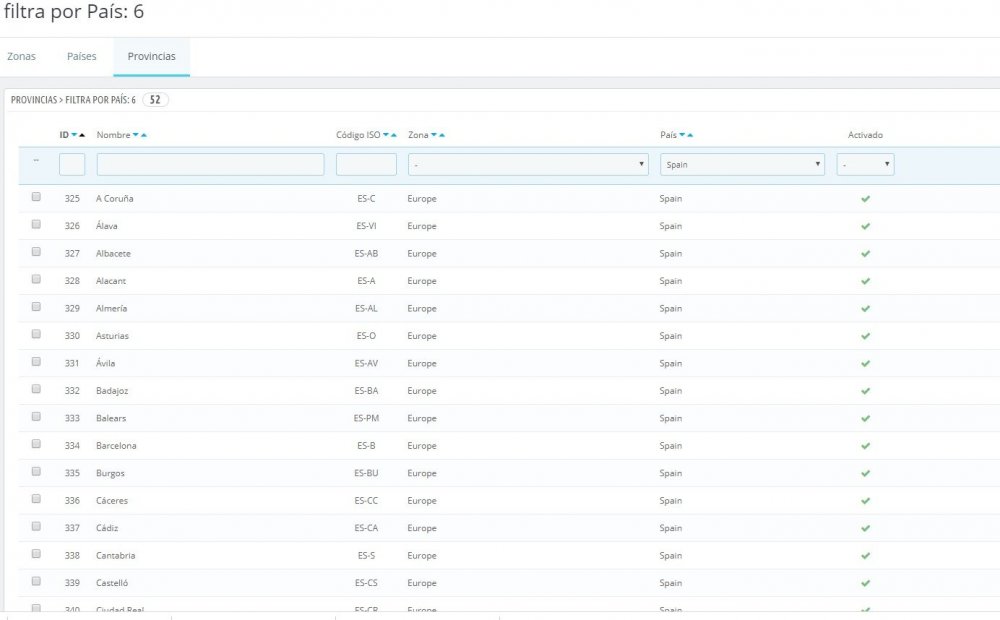
Task: Check the Cádiz row checkbox
Action: click(x=36, y=526)
